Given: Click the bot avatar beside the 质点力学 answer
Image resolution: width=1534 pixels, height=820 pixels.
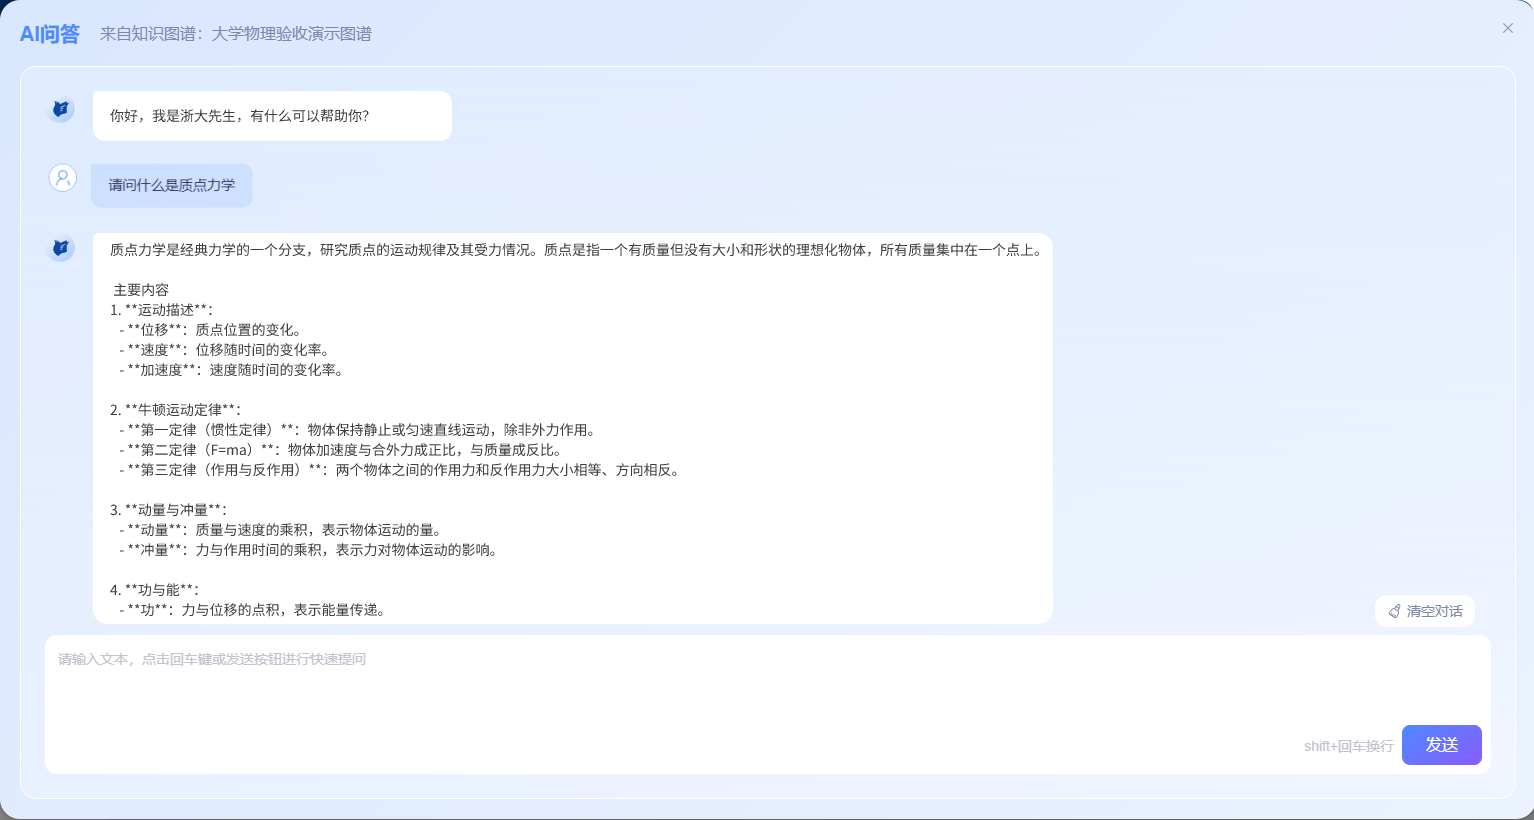Looking at the screenshot, I should [x=61, y=247].
